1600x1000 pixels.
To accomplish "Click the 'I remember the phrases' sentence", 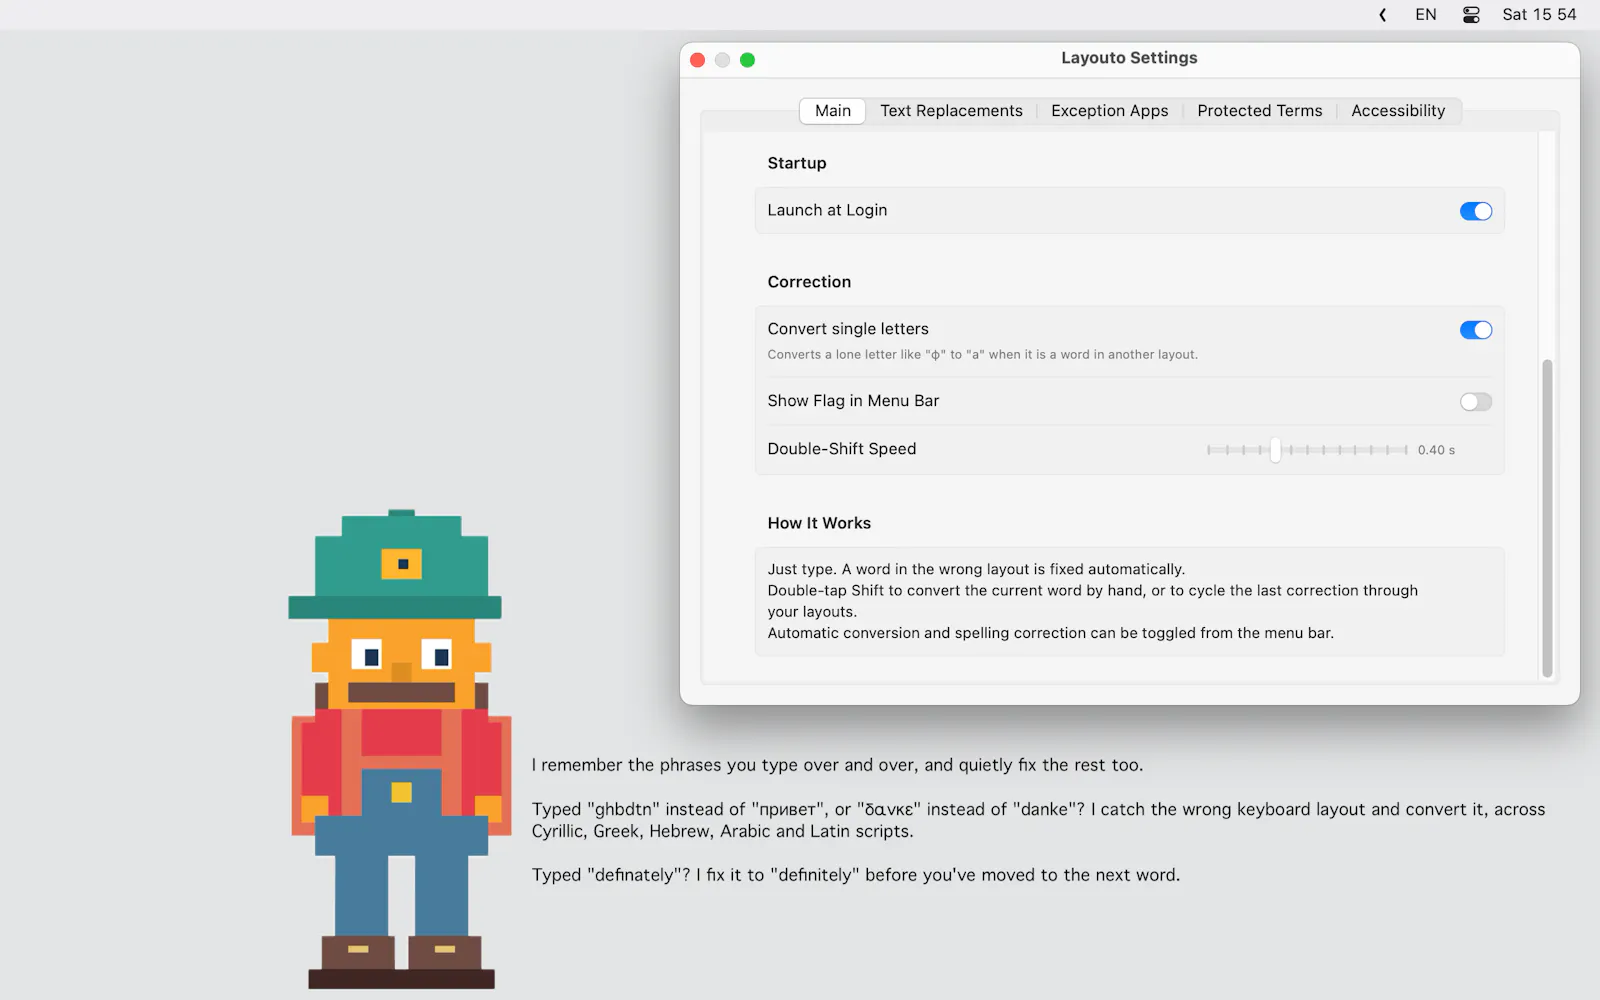I will pyautogui.click(x=837, y=765).
